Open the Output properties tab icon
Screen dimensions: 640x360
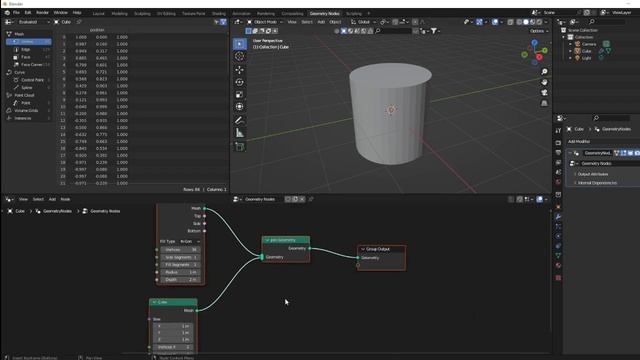coord(558,152)
